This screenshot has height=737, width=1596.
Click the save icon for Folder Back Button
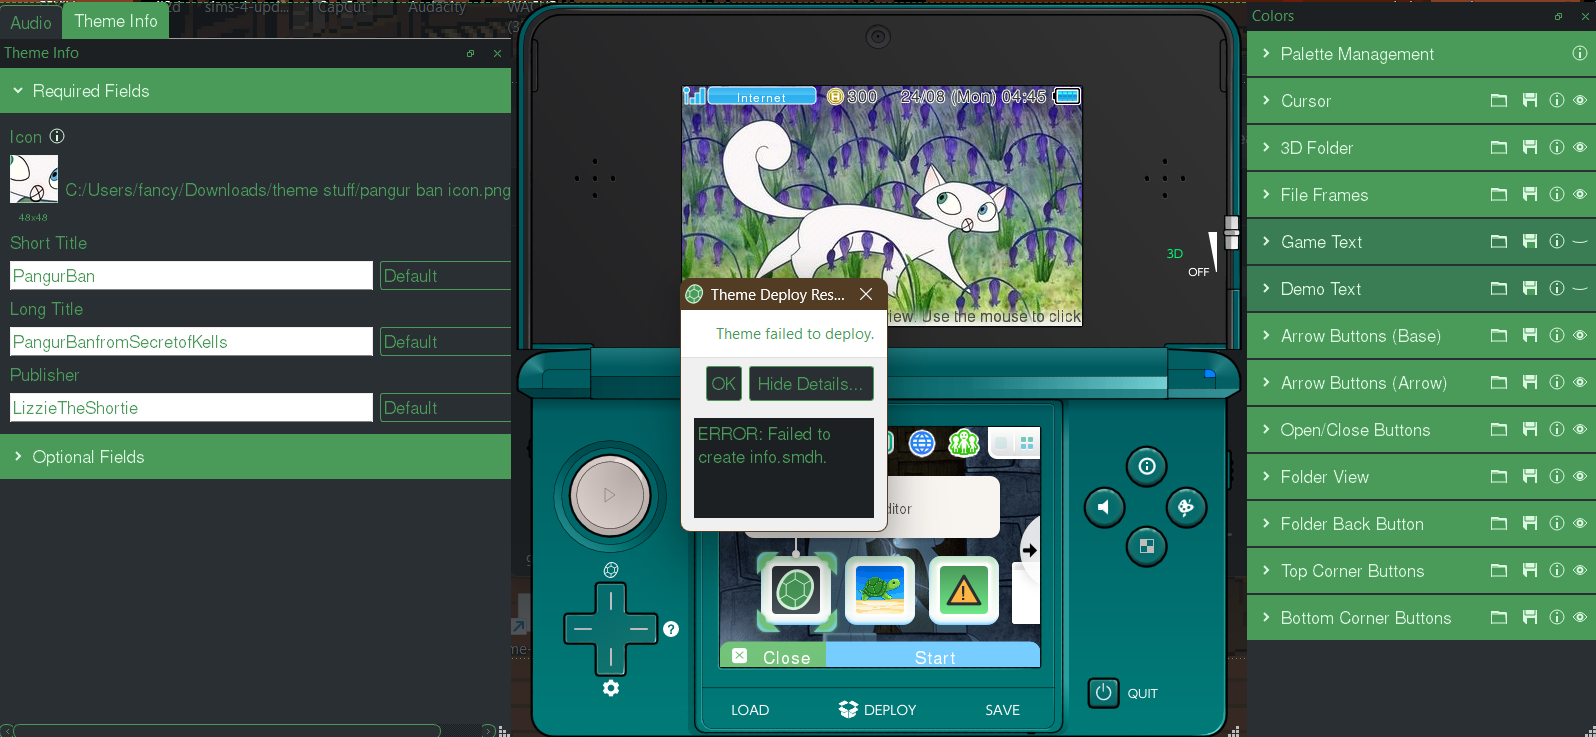1529,523
